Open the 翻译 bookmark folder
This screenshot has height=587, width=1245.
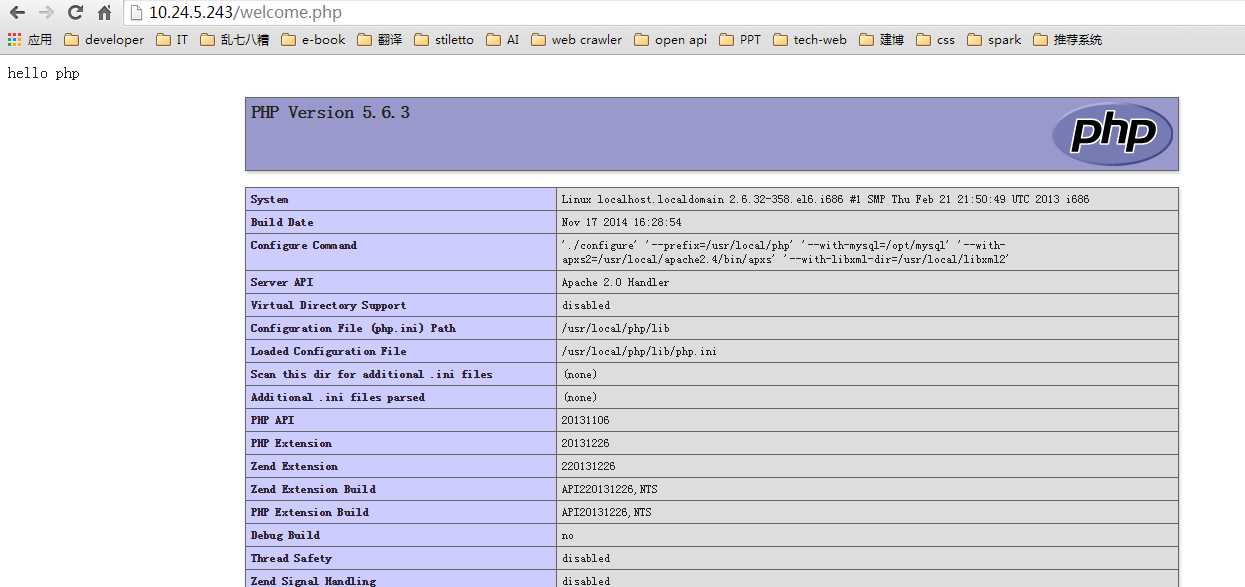[x=380, y=40]
